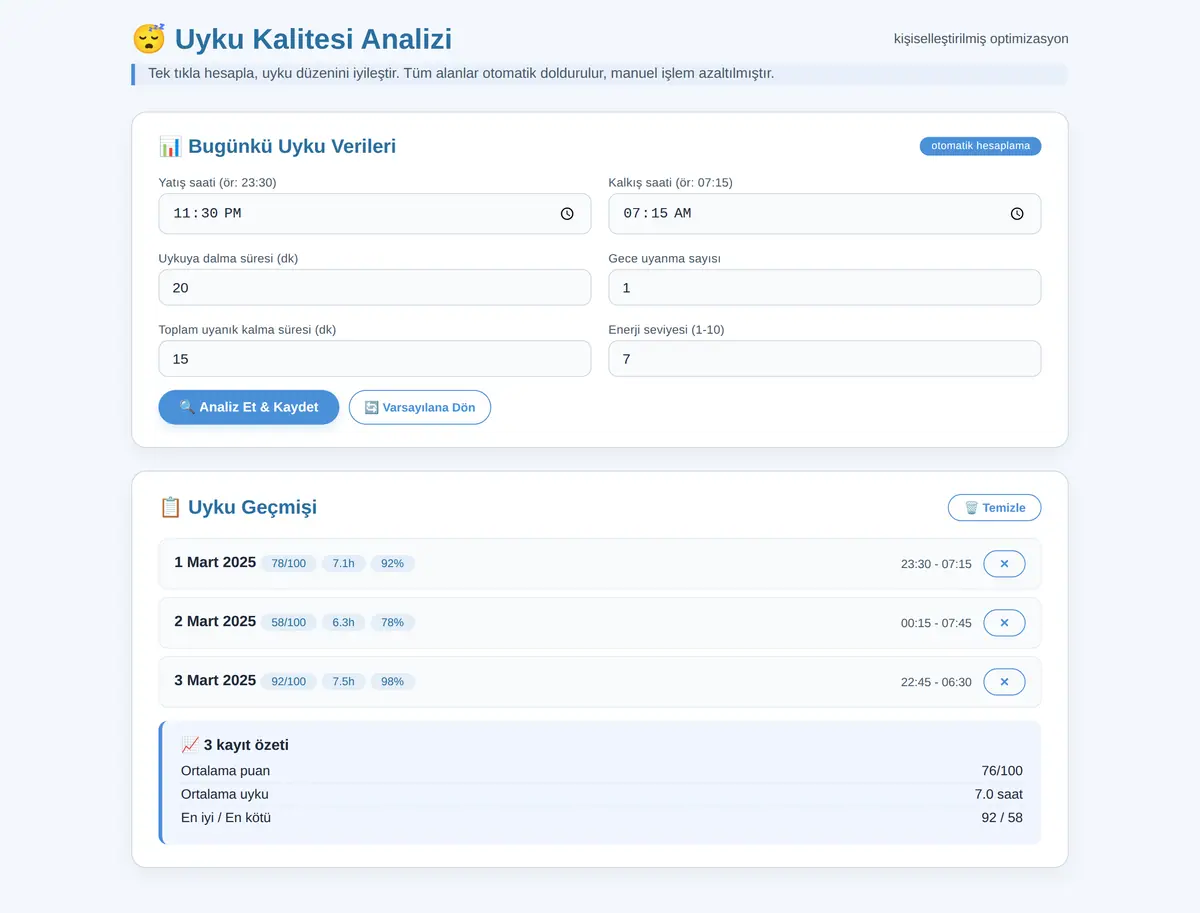This screenshot has width=1200, height=913.
Task: Open the wake-up time clock picker icon
Action: pos(1017,214)
